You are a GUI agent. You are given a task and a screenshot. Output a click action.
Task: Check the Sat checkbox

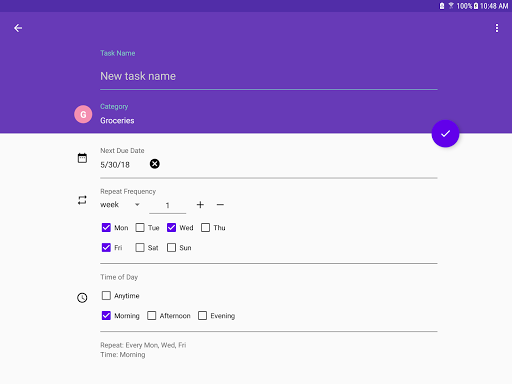click(x=140, y=248)
